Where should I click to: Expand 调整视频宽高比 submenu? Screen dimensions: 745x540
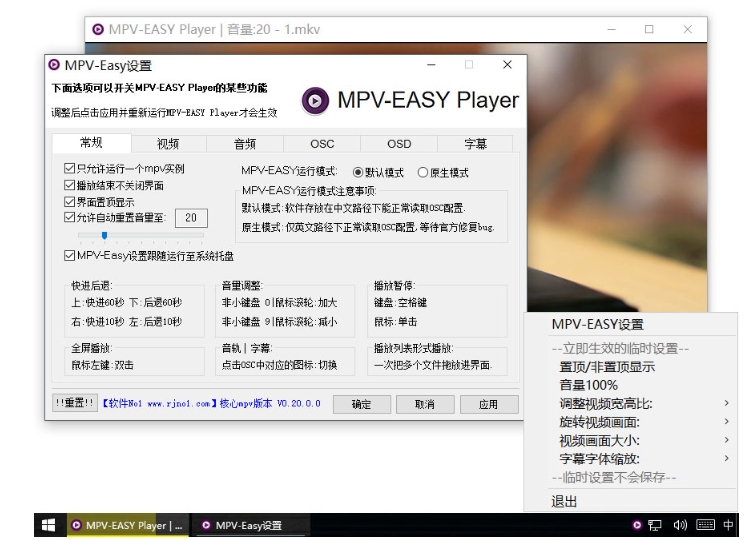click(x=630, y=404)
